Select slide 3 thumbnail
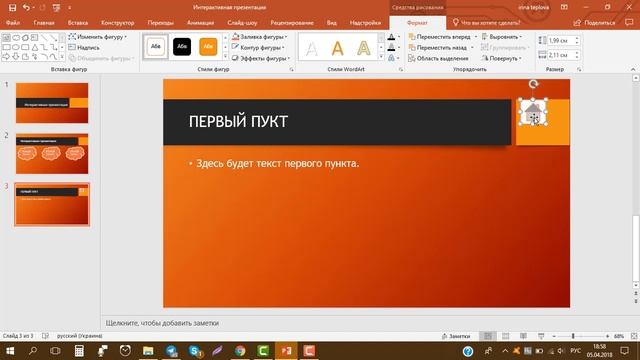The height and width of the screenshot is (360, 640). tap(52, 204)
